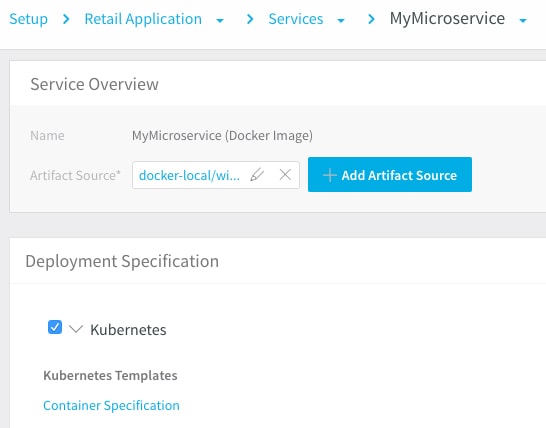Click the breadcrumb arrow before MyMicroservice

[371, 19]
